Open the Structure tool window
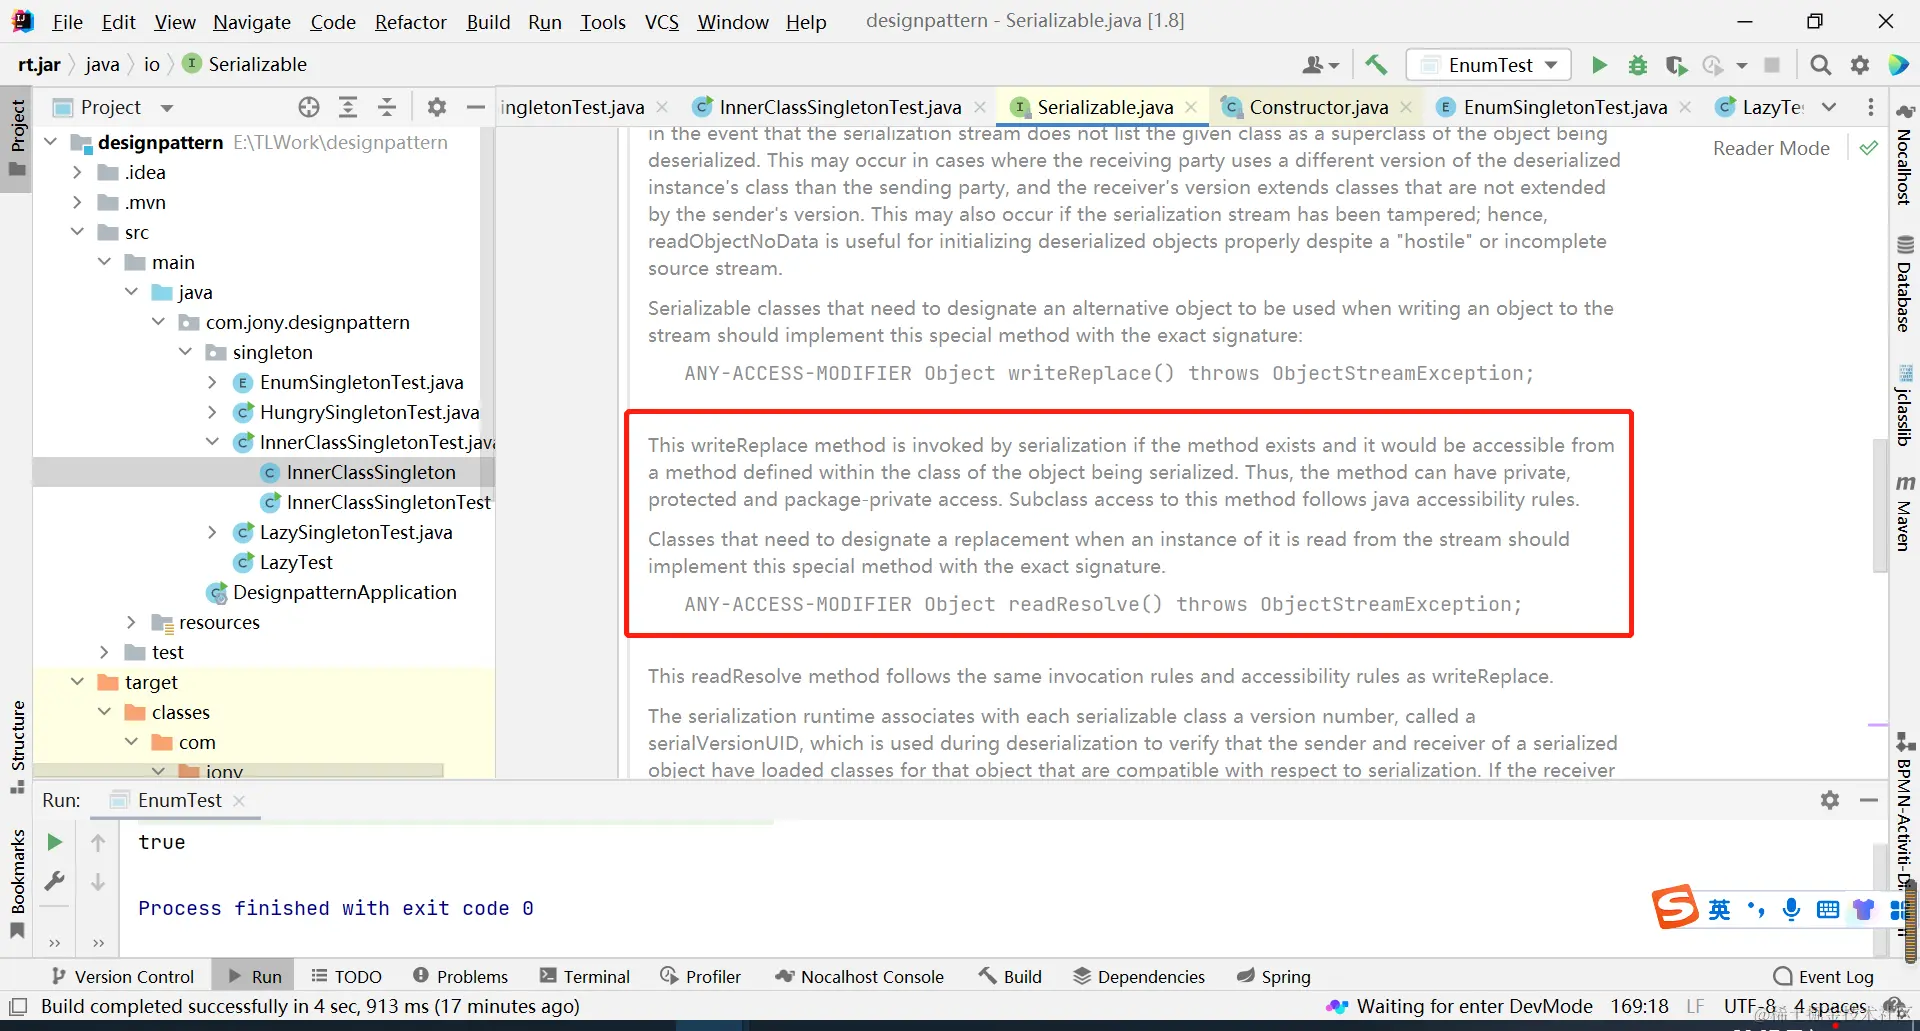Image resolution: width=1920 pixels, height=1031 pixels. click(17, 746)
